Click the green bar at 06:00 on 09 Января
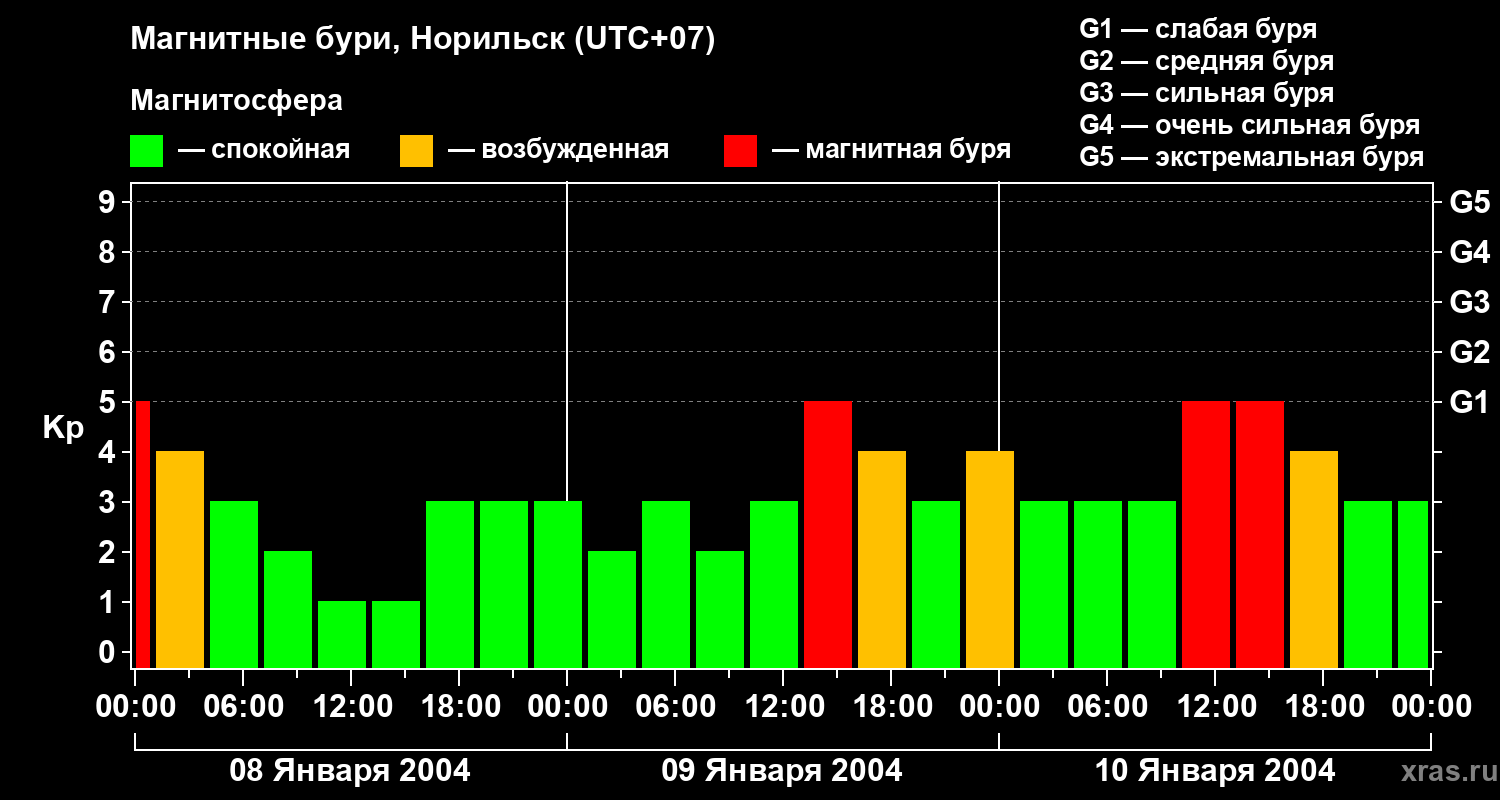Image resolution: width=1500 pixels, height=800 pixels. [666, 584]
